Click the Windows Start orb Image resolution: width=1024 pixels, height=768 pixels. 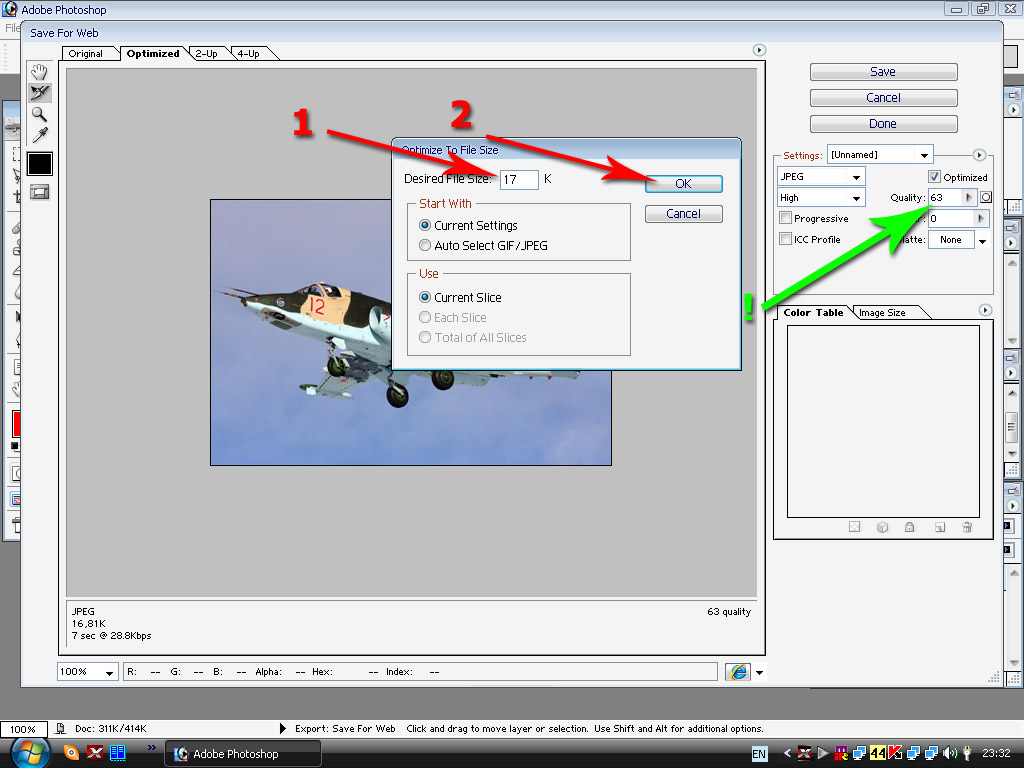30,752
